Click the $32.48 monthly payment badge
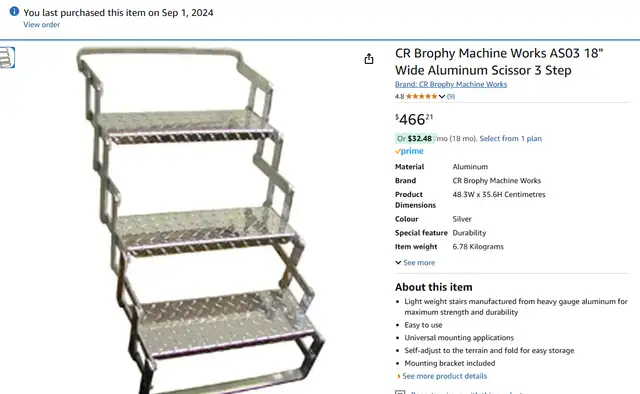The image size is (640, 394). (x=416, y=138)
